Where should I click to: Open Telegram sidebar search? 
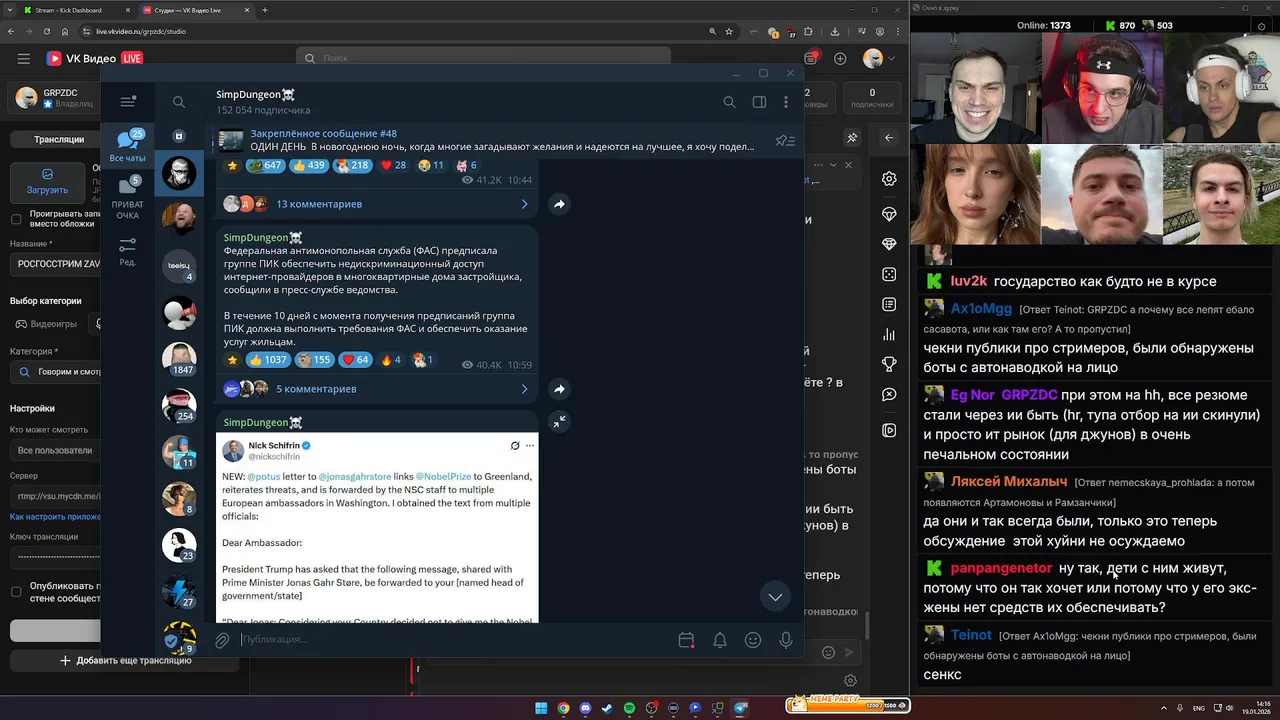[179, 102]
